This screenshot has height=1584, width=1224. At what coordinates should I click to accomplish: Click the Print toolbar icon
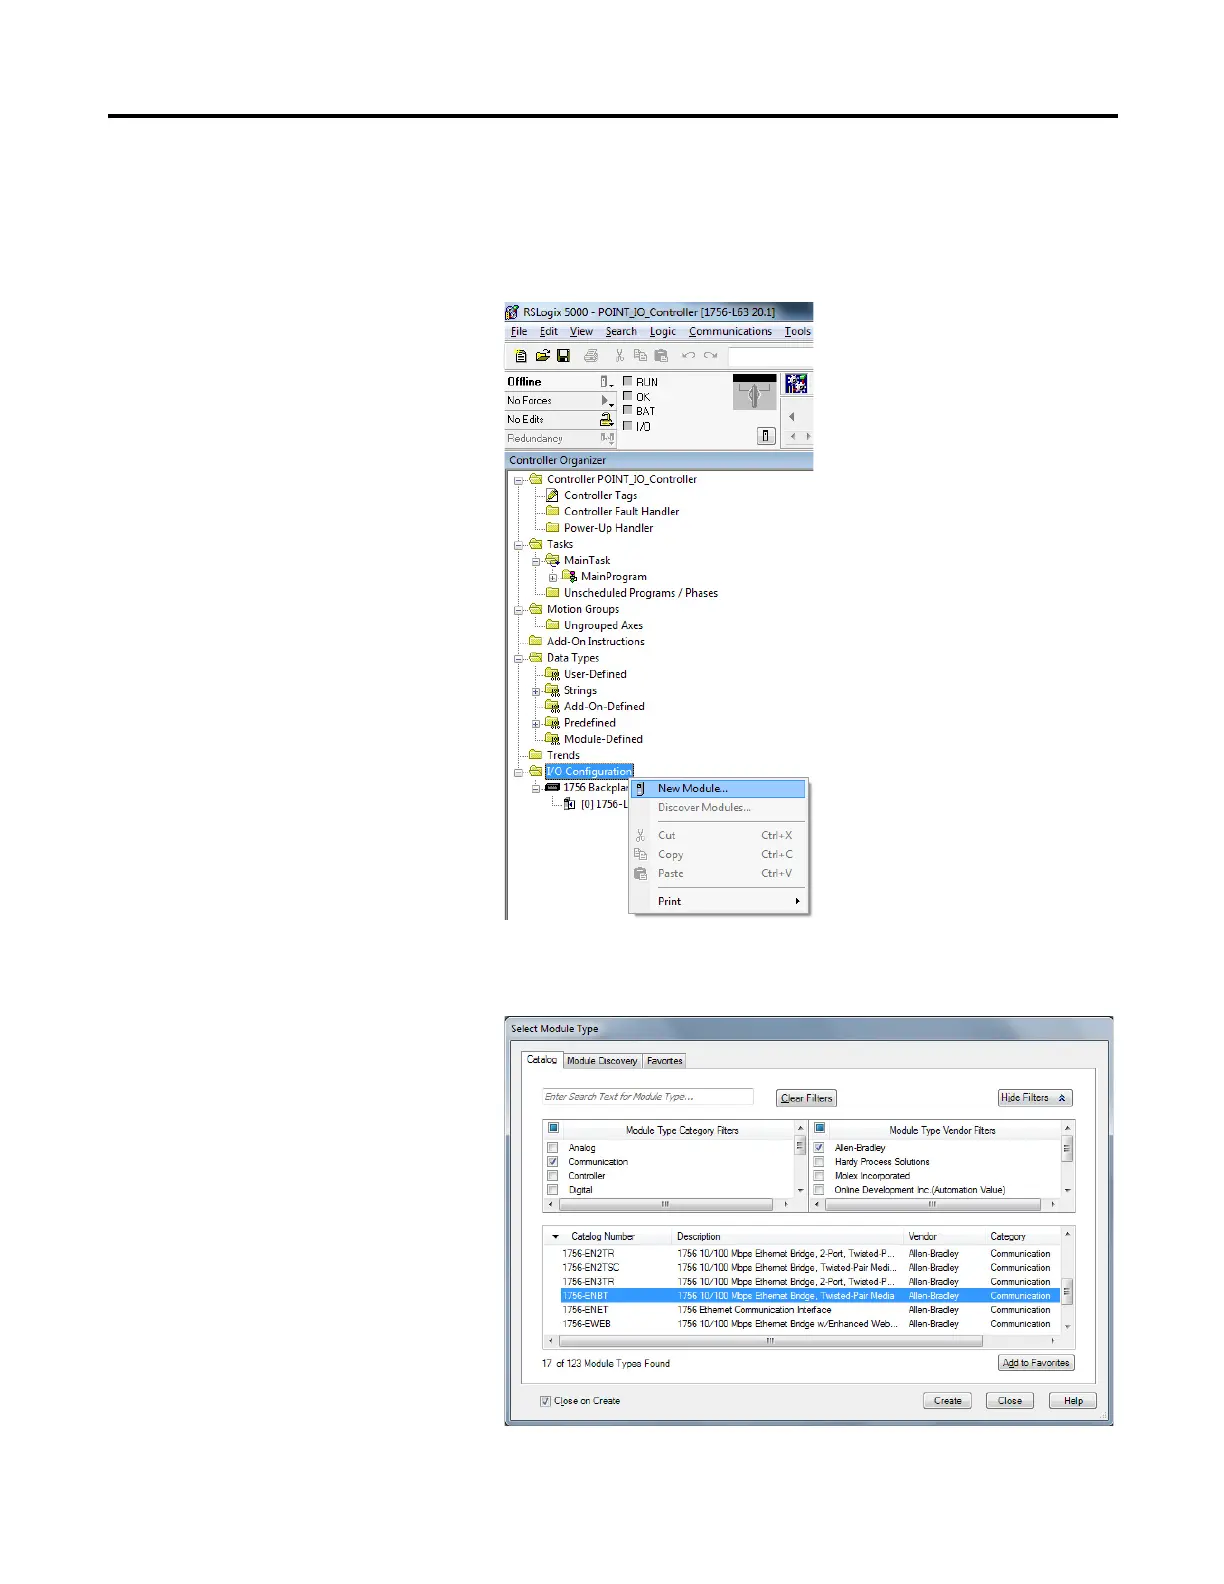pos(590,355)
